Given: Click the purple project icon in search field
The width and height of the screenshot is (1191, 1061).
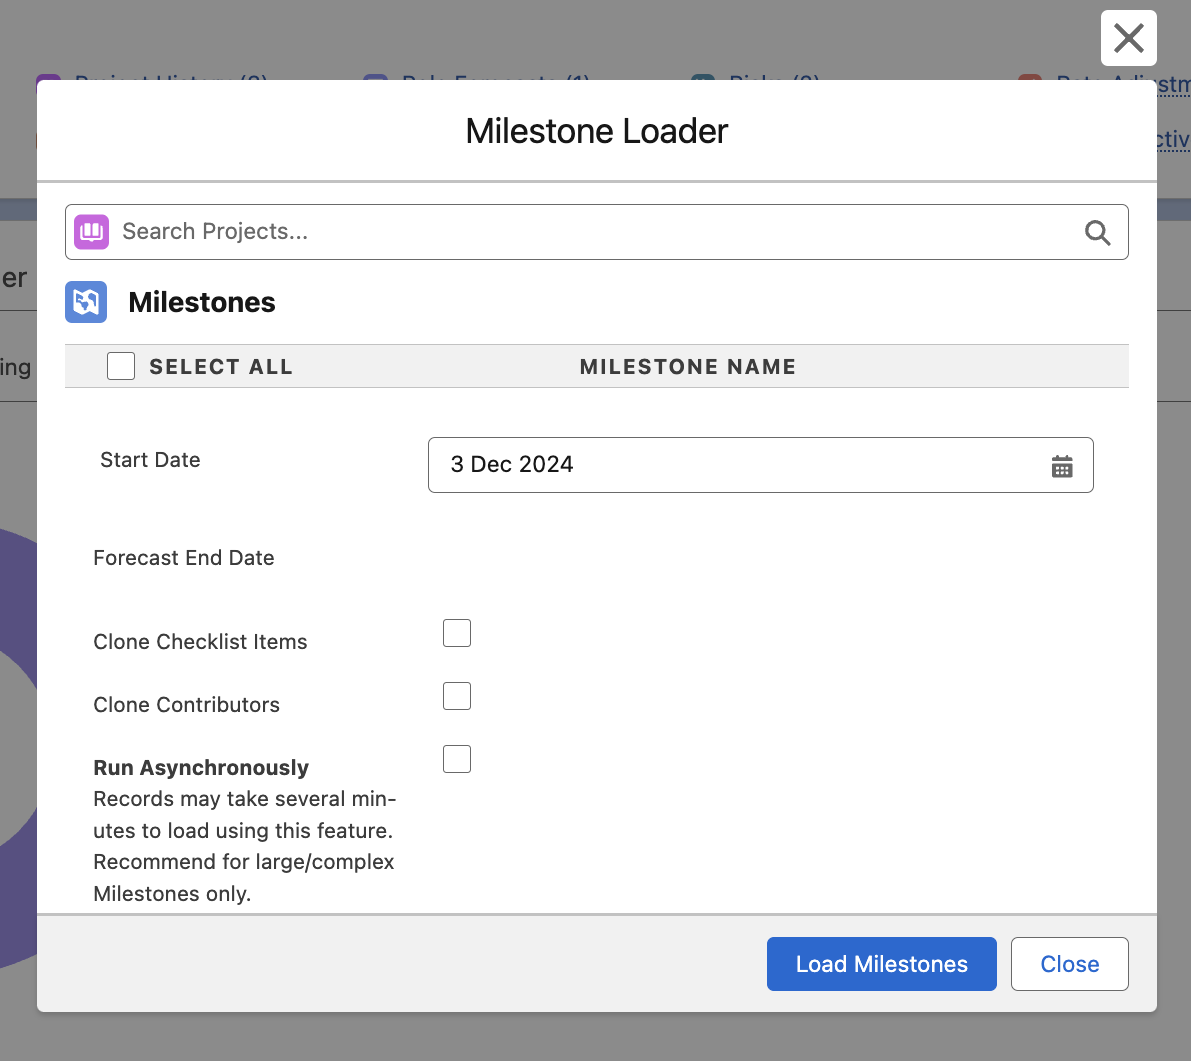Looking at the screenshot, I should tap(91, 232).
